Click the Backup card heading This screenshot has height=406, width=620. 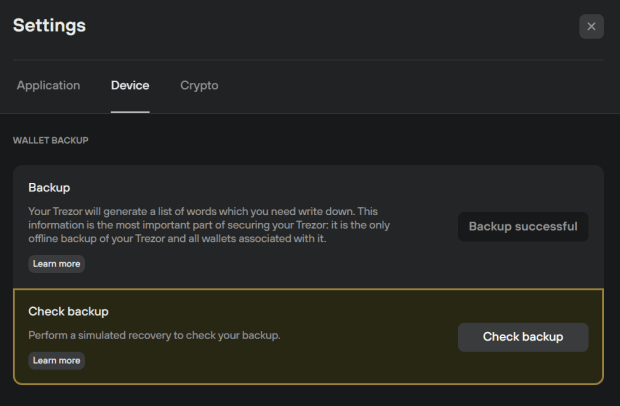click(49, 188)
